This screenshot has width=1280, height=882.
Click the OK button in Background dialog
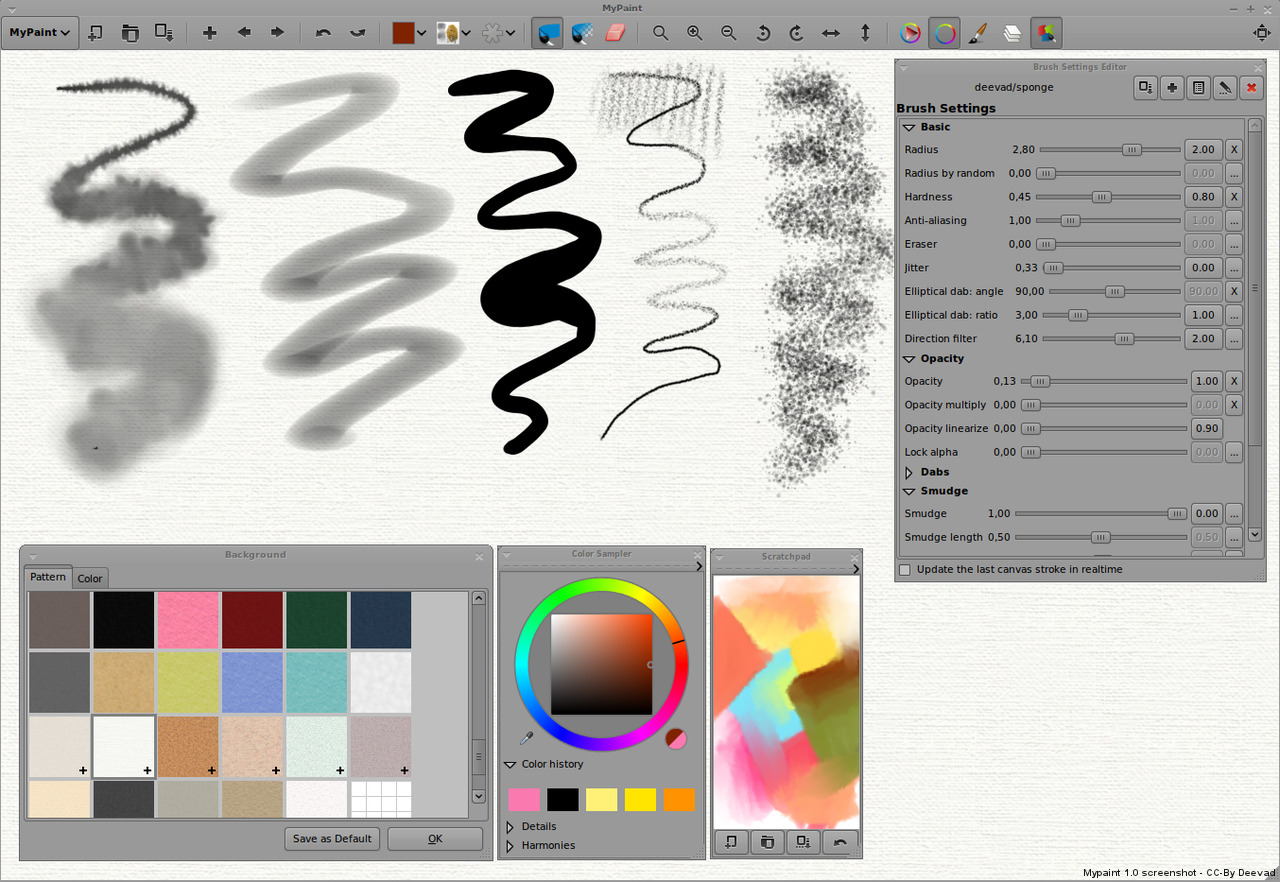[434, 839]
